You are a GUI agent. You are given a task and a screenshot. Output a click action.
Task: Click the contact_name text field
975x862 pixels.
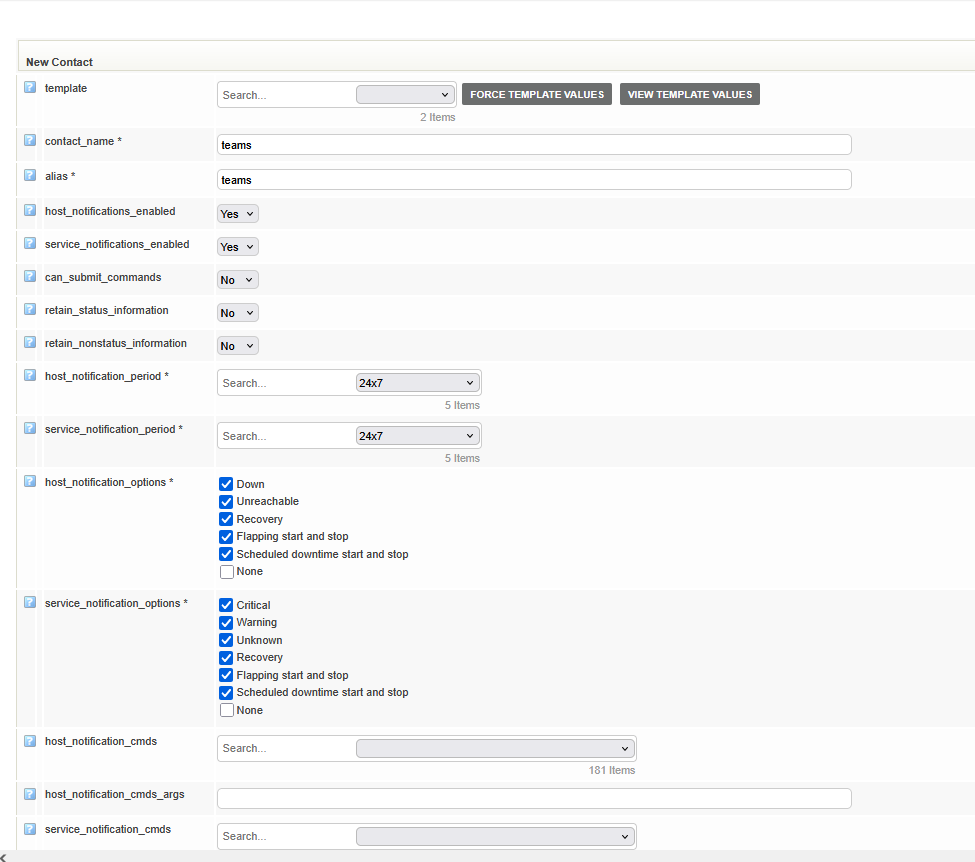[x=534, y=145]
